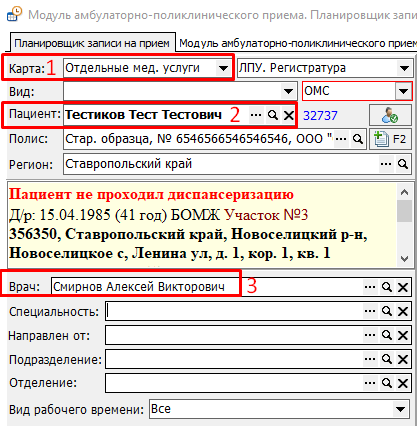The height and width of the screenshot is (426, 417).
Task: Expand Вид рабочего времени dropdown
Action: click(400, 409)
